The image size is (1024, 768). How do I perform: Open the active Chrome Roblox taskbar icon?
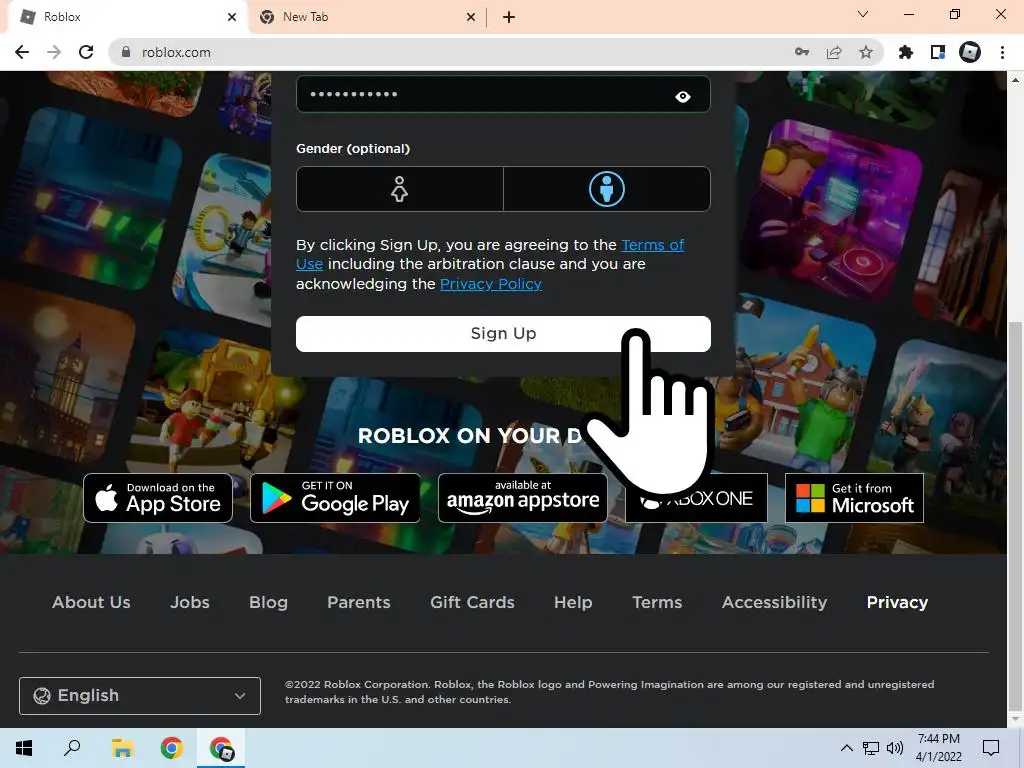(x=221, y=748)
